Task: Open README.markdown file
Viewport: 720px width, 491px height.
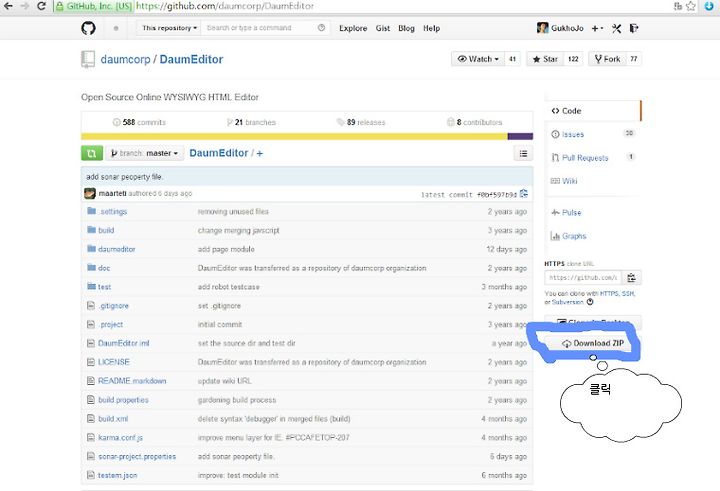Action: click(x=132, y=381)
